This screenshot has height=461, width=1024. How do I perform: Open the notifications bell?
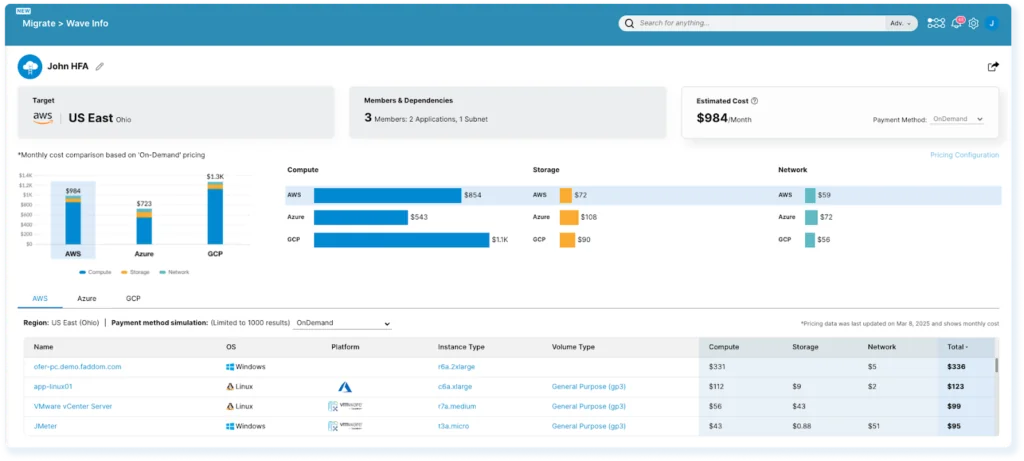coord(956,23)
